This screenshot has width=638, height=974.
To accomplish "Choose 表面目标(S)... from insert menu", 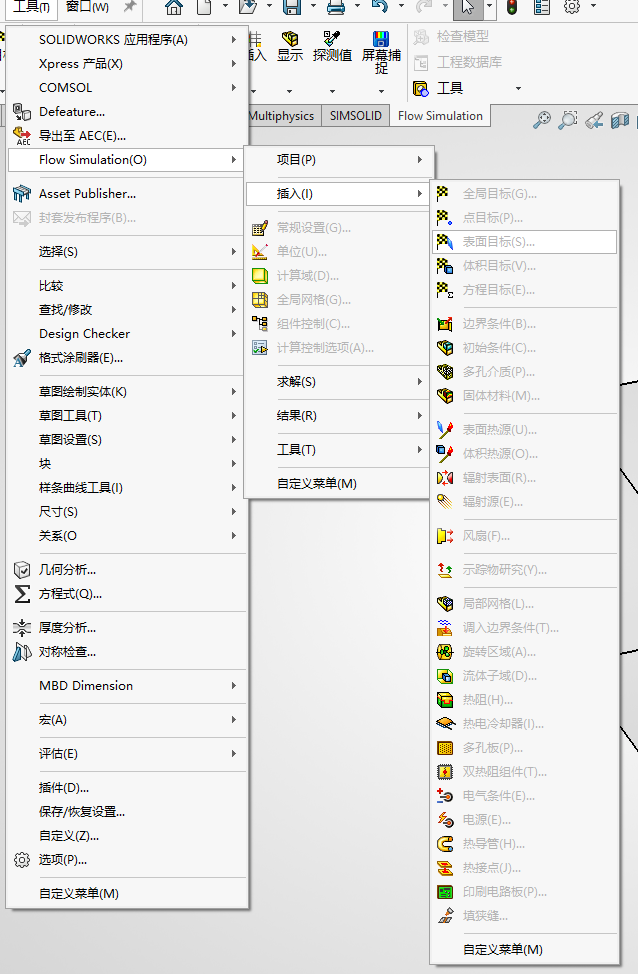I will pos(524,242).
